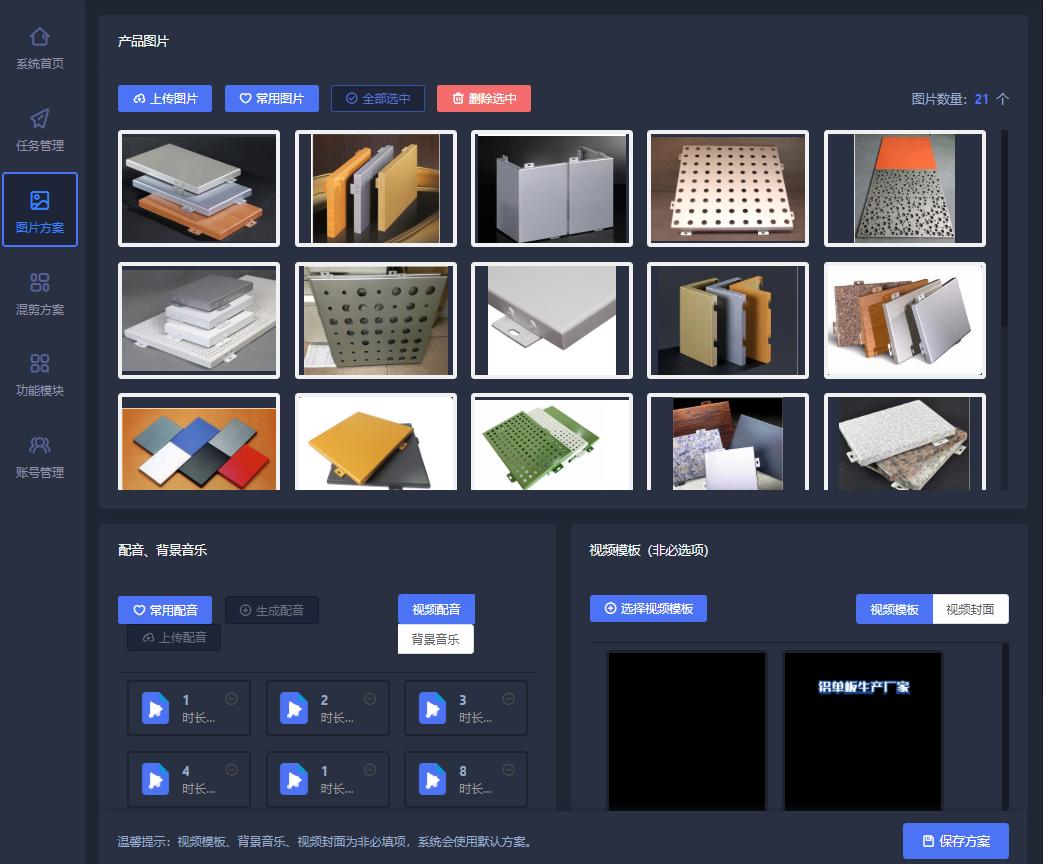Open 任务管理 paper plane icon
Viewport: 1043px width, 864px height.
click(x=40, y=119)
